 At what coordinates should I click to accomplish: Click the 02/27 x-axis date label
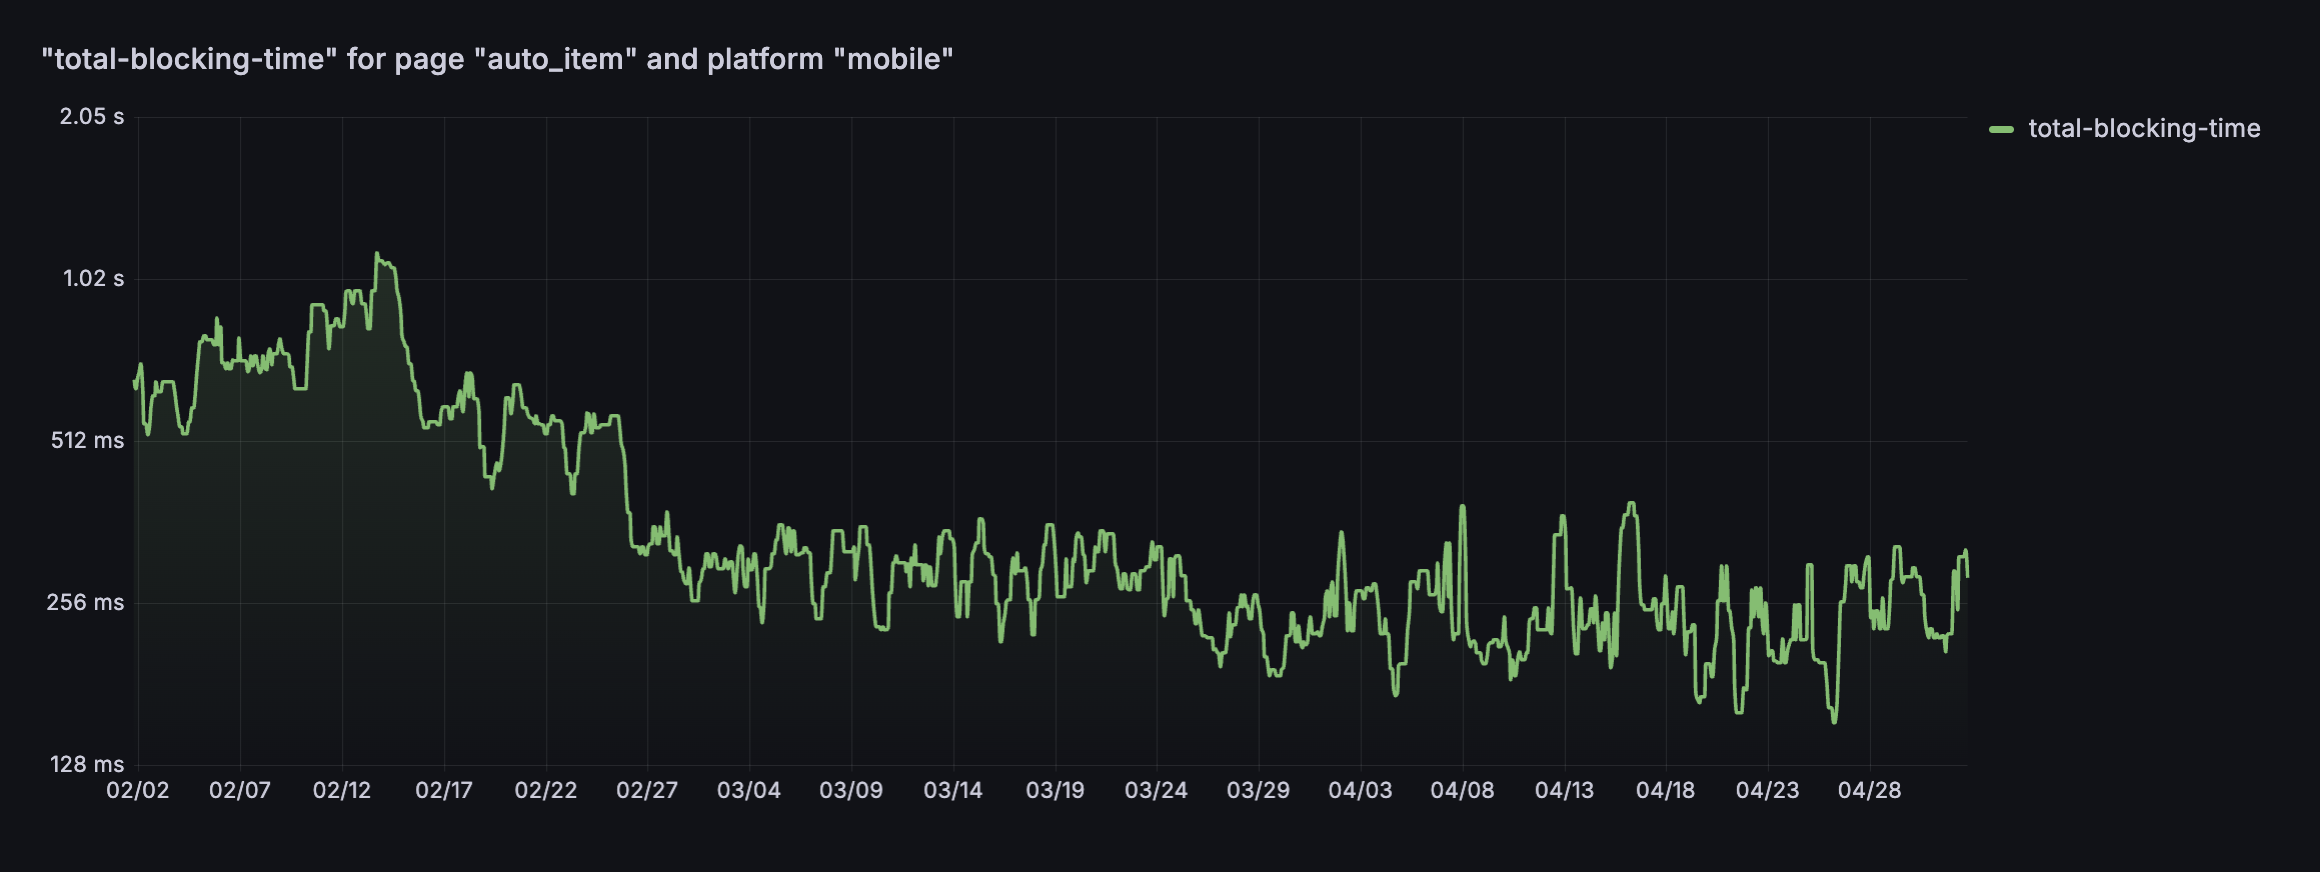(647, 790)
